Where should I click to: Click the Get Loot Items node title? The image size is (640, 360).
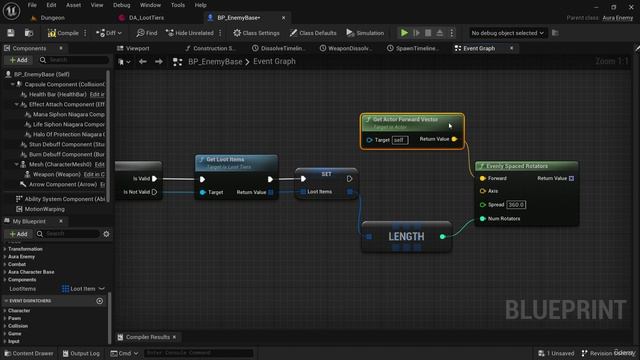pos(225,159)
